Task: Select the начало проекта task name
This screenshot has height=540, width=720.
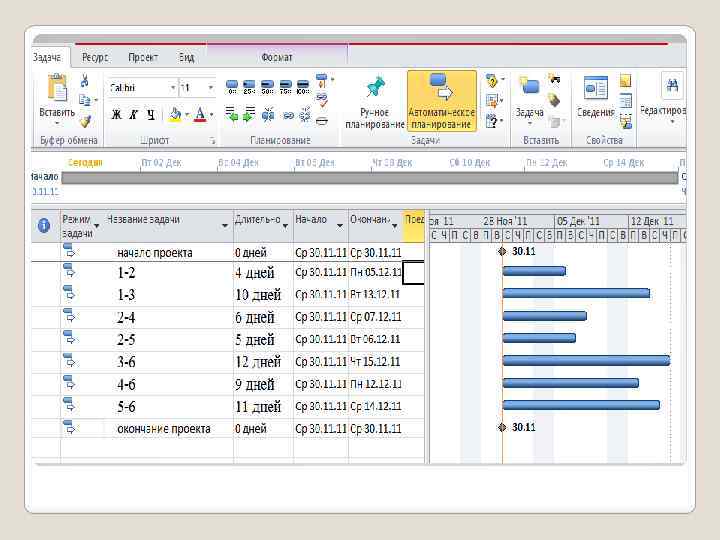Action: click(x=155, y=253)
